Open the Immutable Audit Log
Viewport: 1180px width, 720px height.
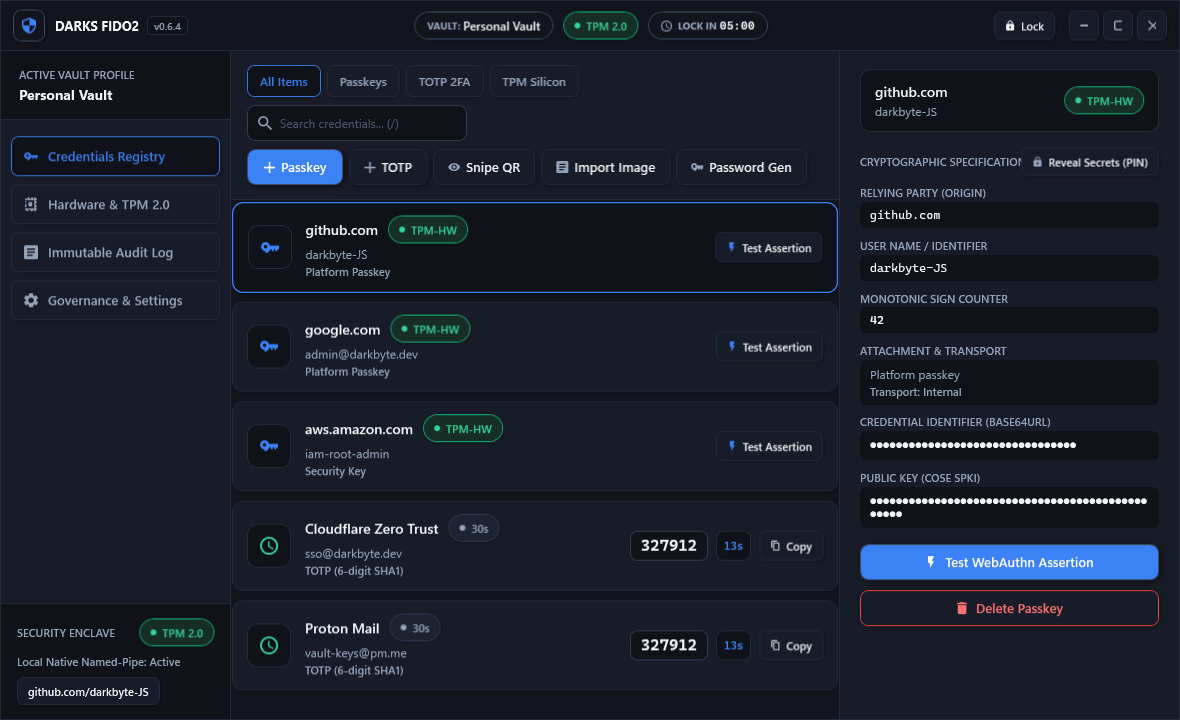[115, 253]
